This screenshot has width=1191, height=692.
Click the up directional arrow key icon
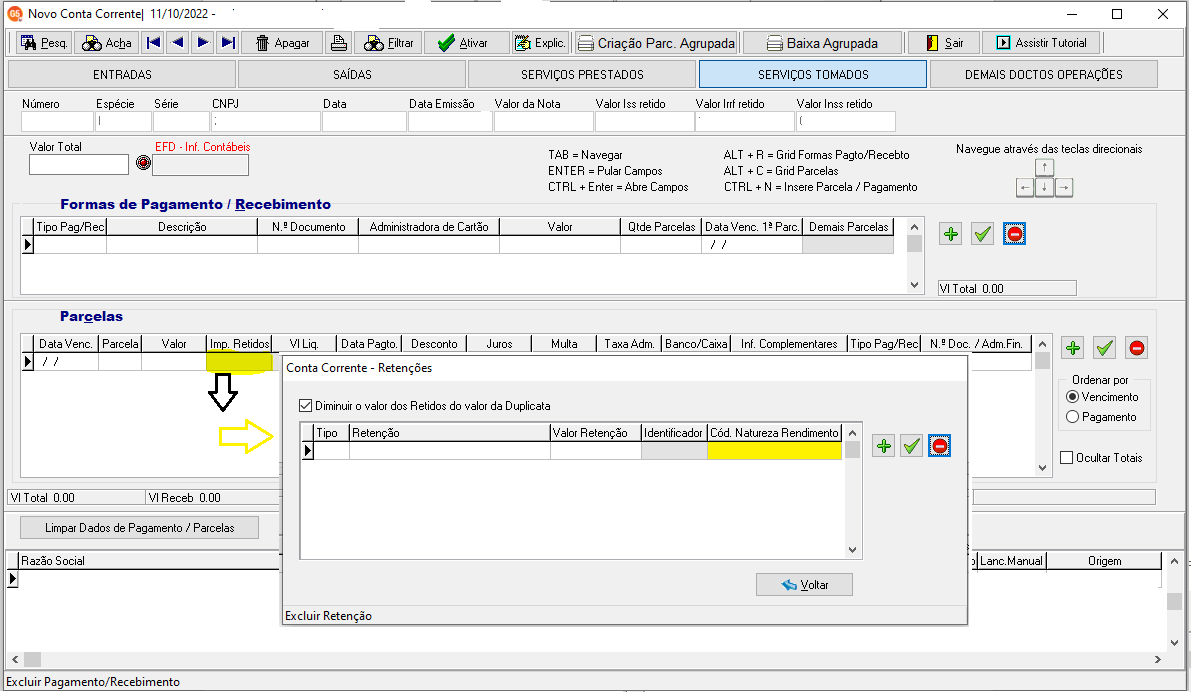tap(1044, 168)
